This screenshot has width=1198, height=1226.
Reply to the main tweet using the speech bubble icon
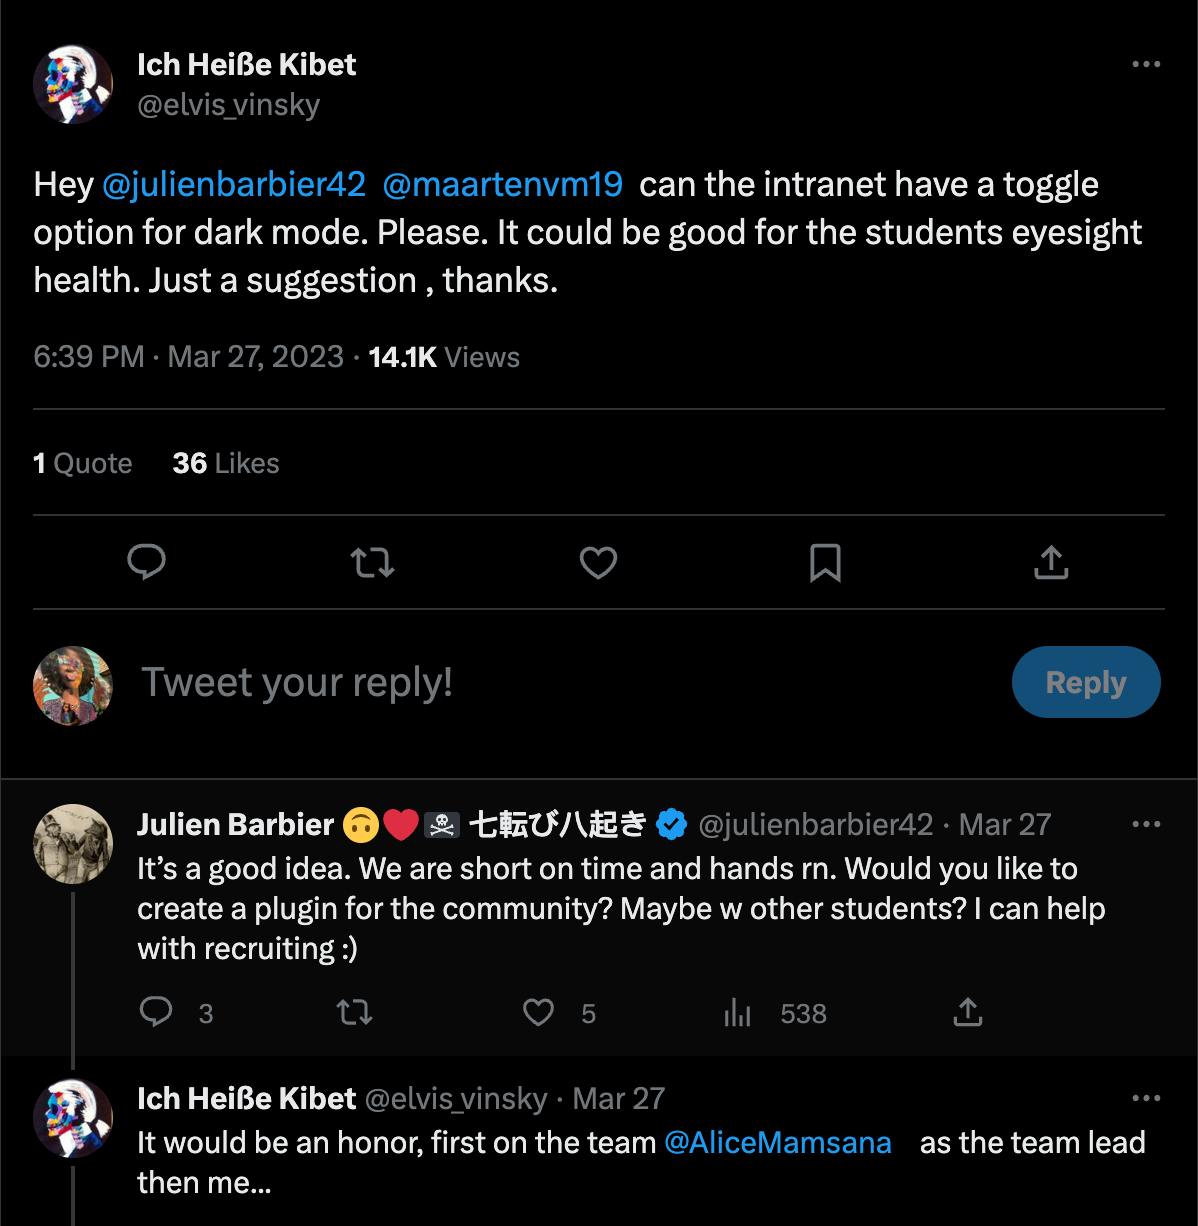146,563
